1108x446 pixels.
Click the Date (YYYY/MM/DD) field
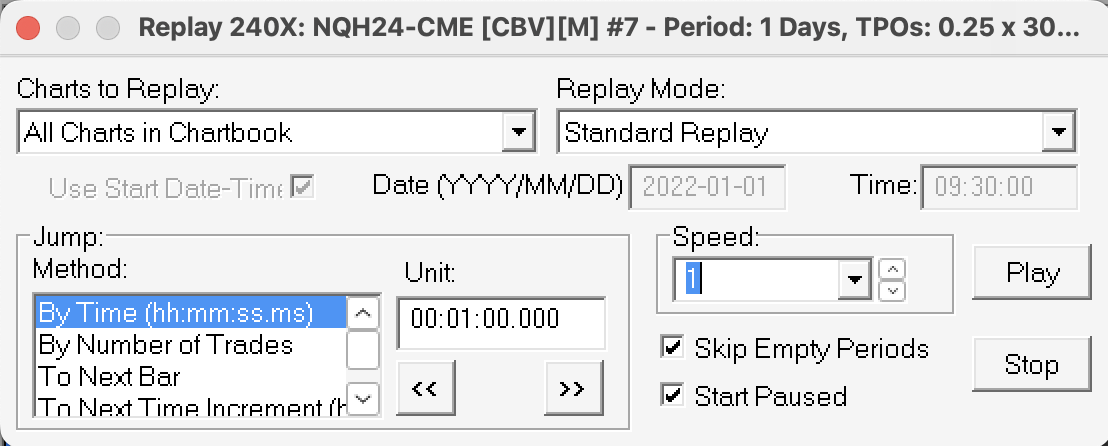pos(707,186)
